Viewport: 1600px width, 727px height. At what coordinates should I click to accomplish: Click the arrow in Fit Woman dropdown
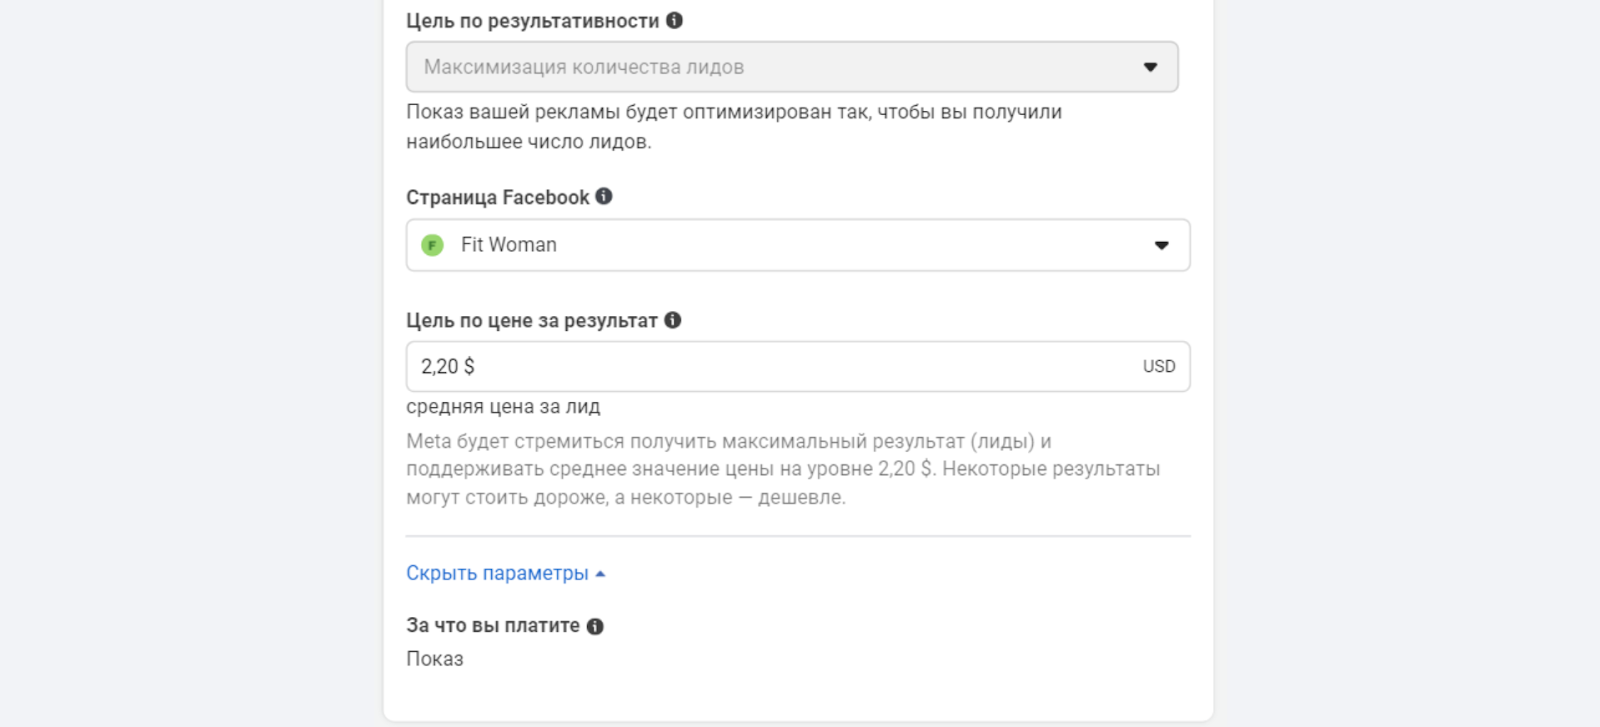(1161, 245)
